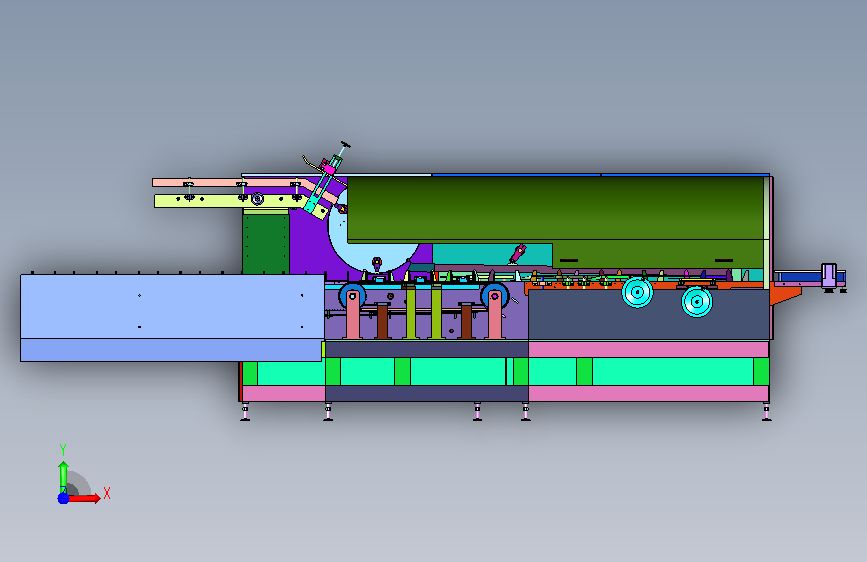Image resolution: width=867 pixels, height=562 pixels.
Task: Select the left pink support pillar
Action: pyautogui.click(x=353, y=315)
